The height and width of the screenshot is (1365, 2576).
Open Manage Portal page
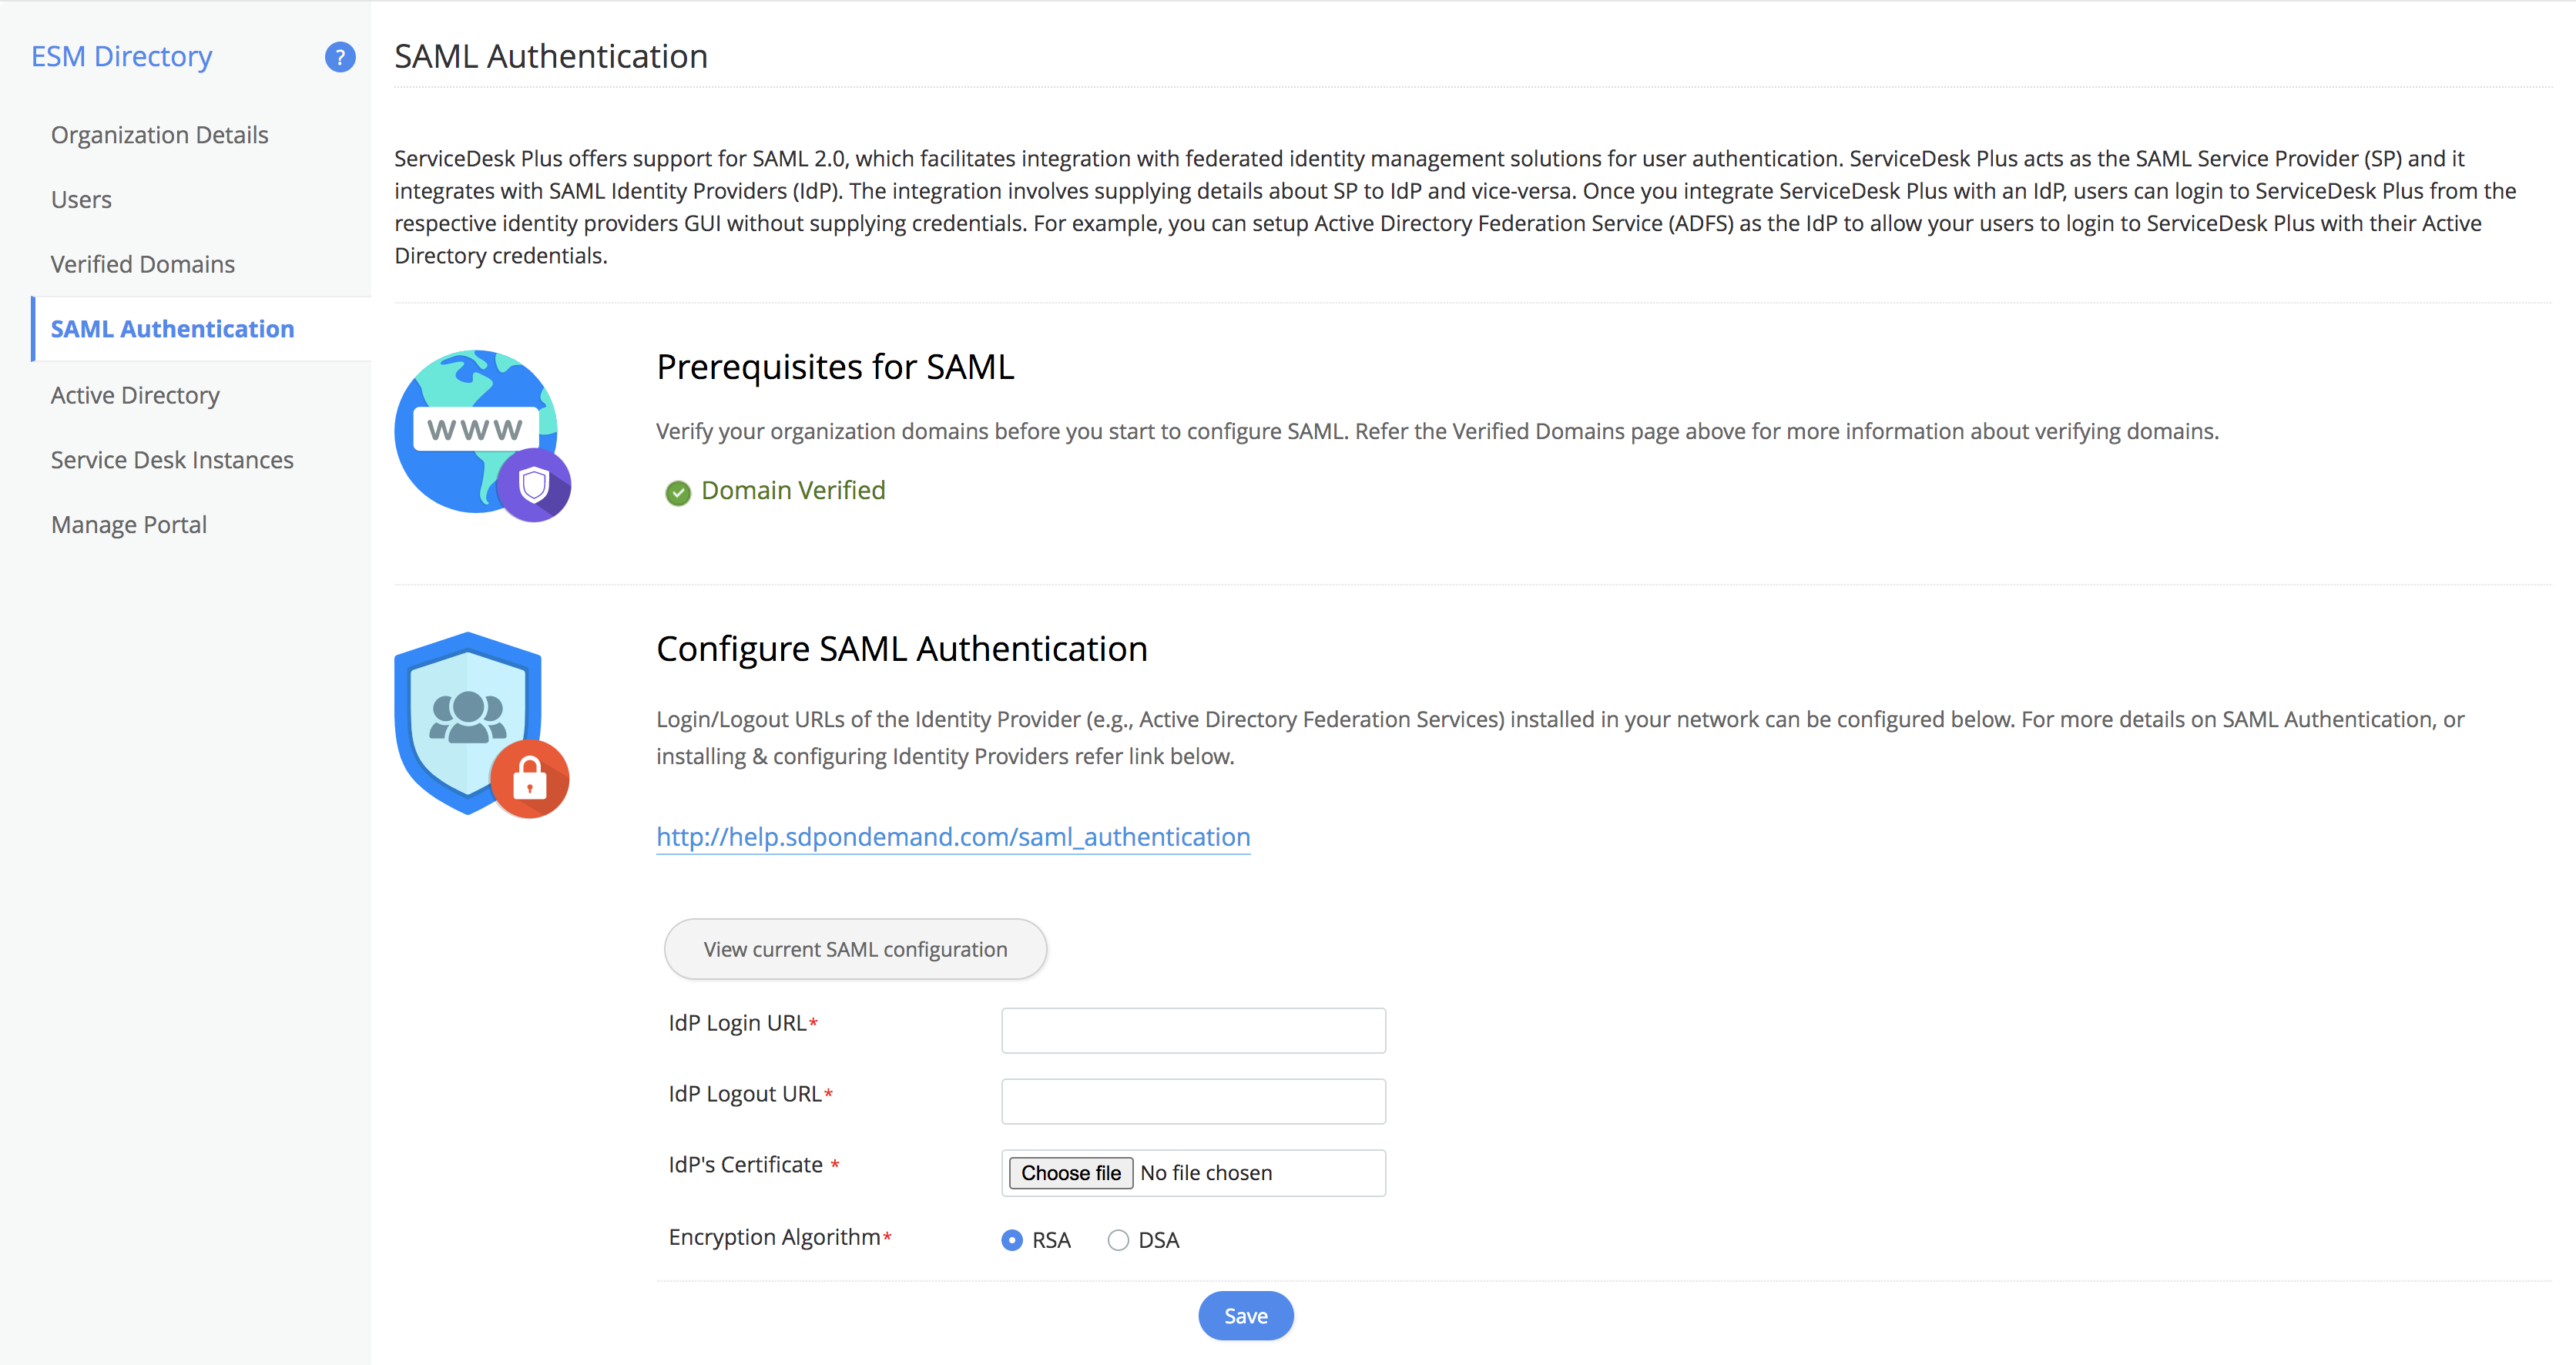129,525
